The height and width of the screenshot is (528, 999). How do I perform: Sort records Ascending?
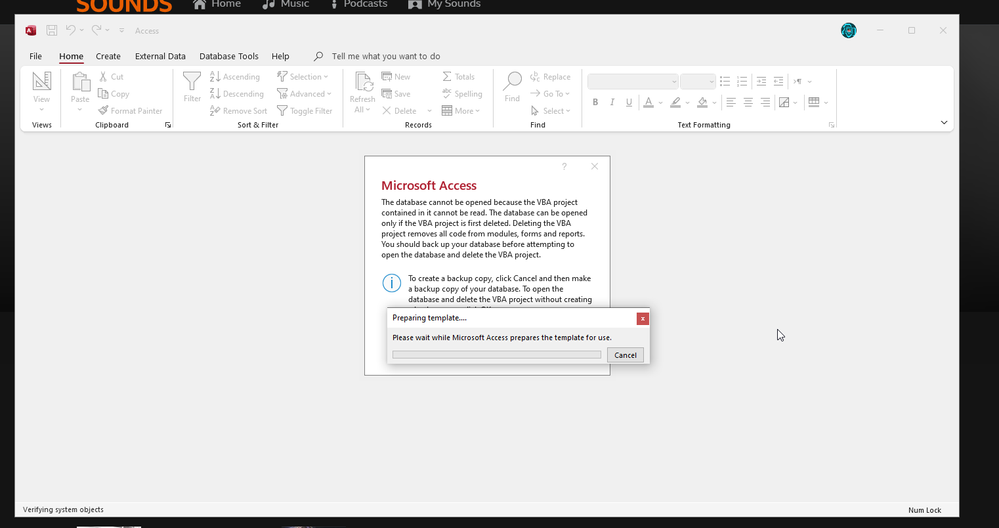[234, 76]
